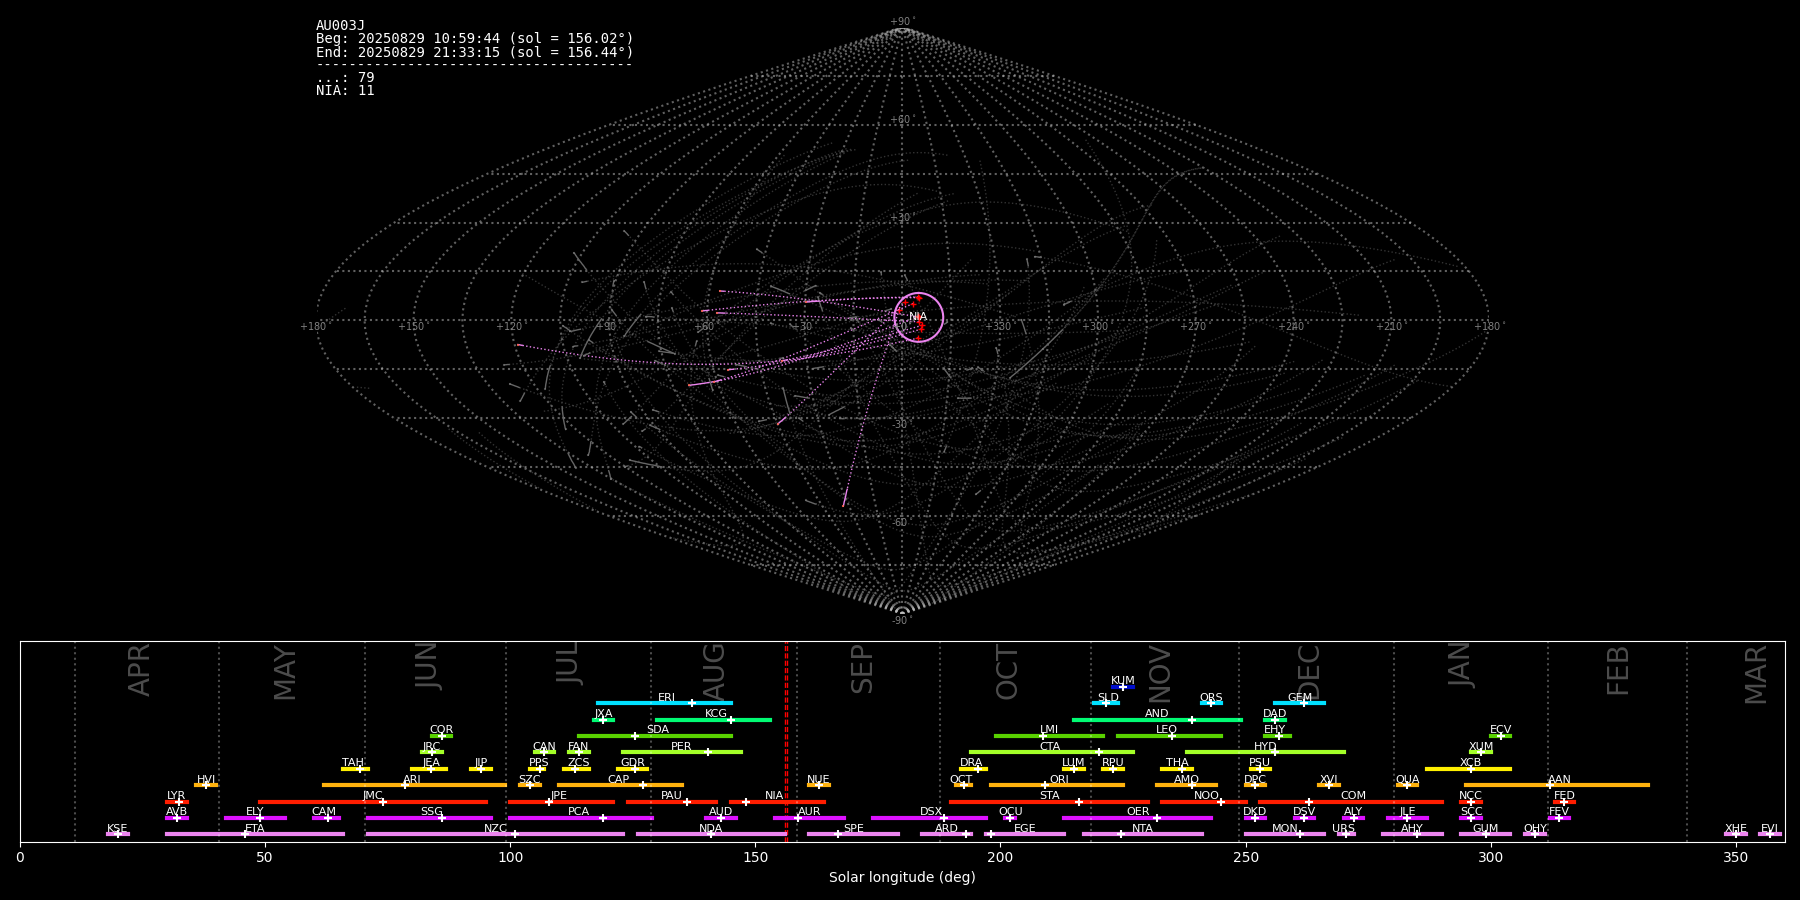This screenshot has width=1800, height=900.
Task: Click the pink NTA shower bar
Action: [x=1142, y=834]
